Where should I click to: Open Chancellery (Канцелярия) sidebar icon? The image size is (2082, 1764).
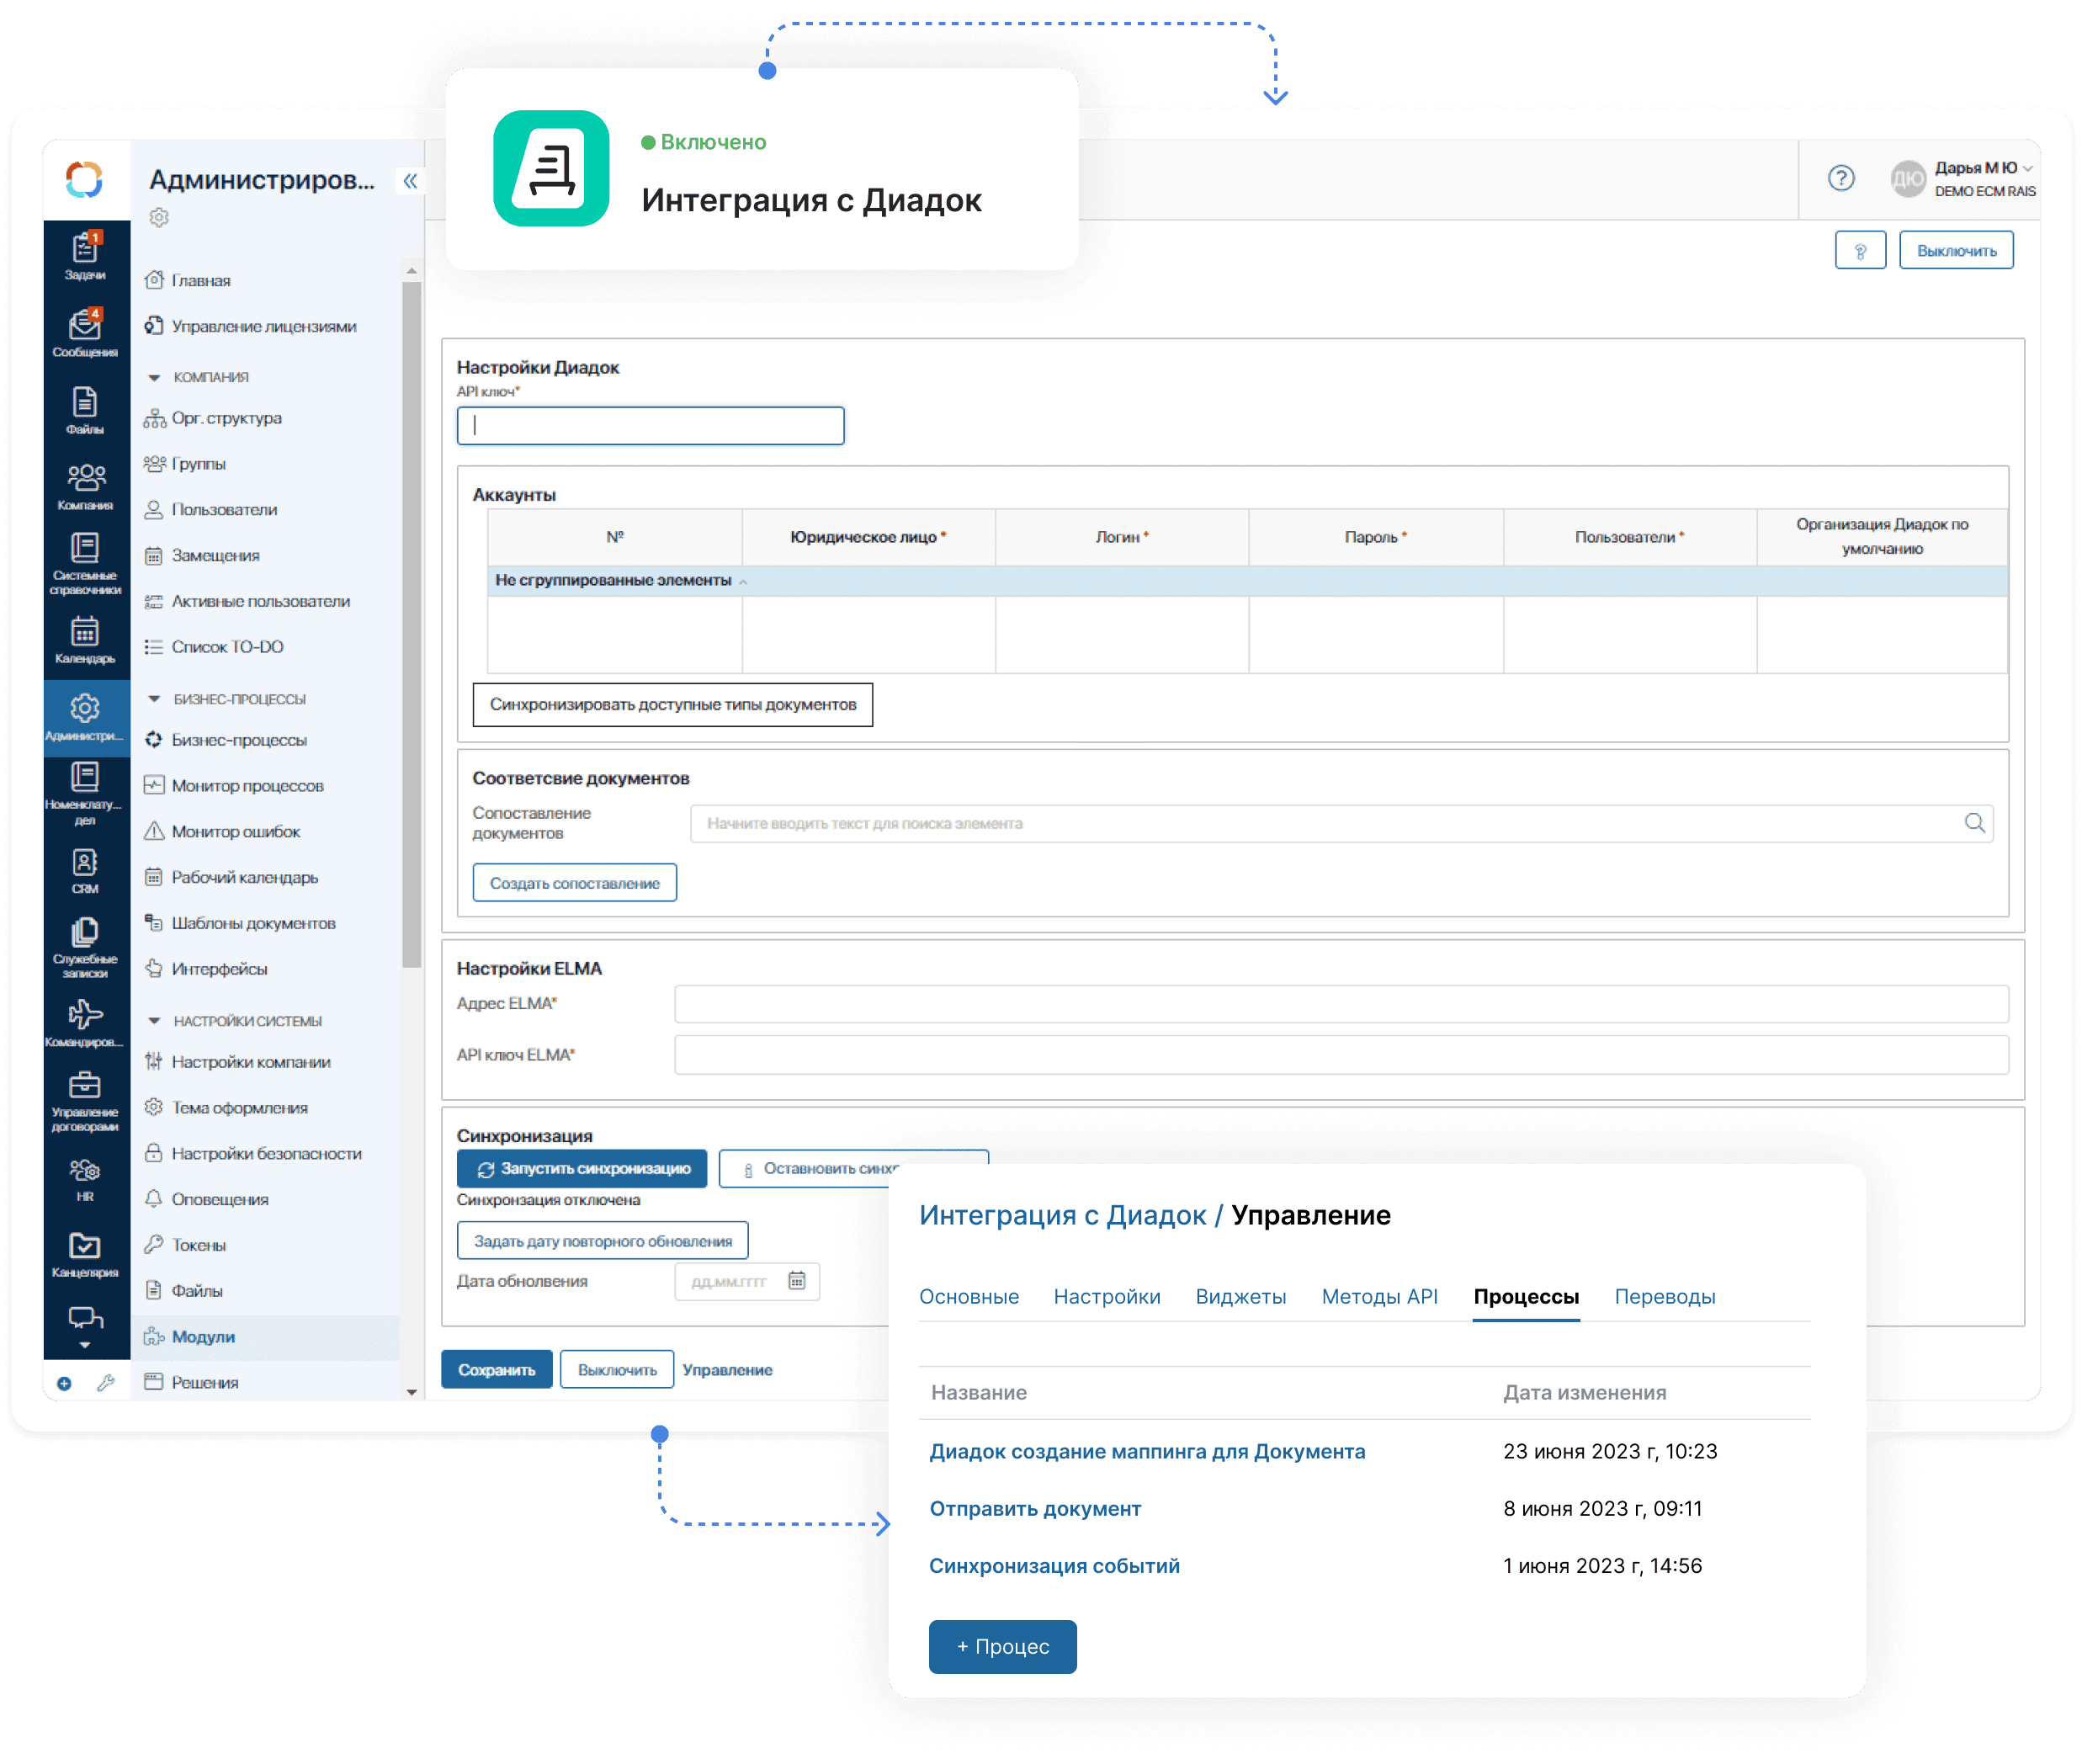[85, 1255]
